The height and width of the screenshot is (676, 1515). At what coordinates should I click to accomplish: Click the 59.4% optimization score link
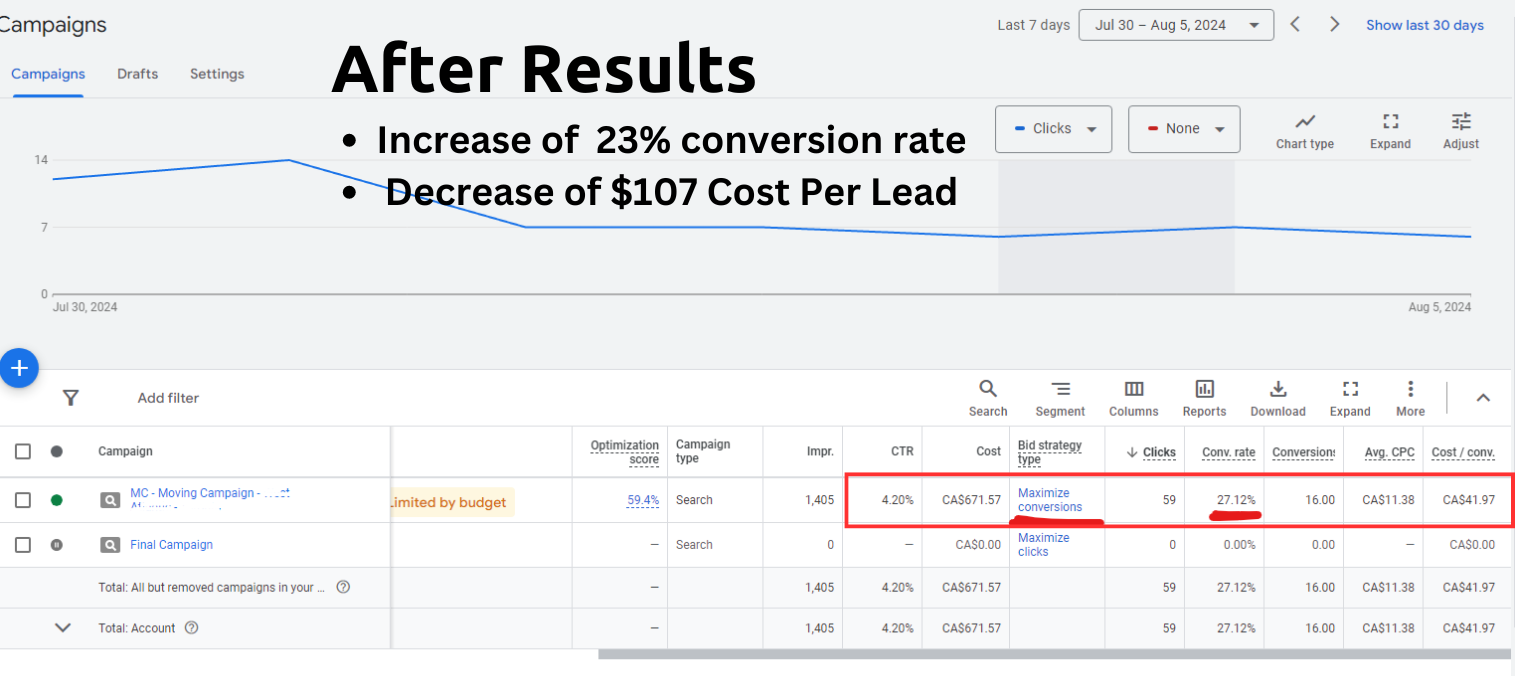point(643,500)
